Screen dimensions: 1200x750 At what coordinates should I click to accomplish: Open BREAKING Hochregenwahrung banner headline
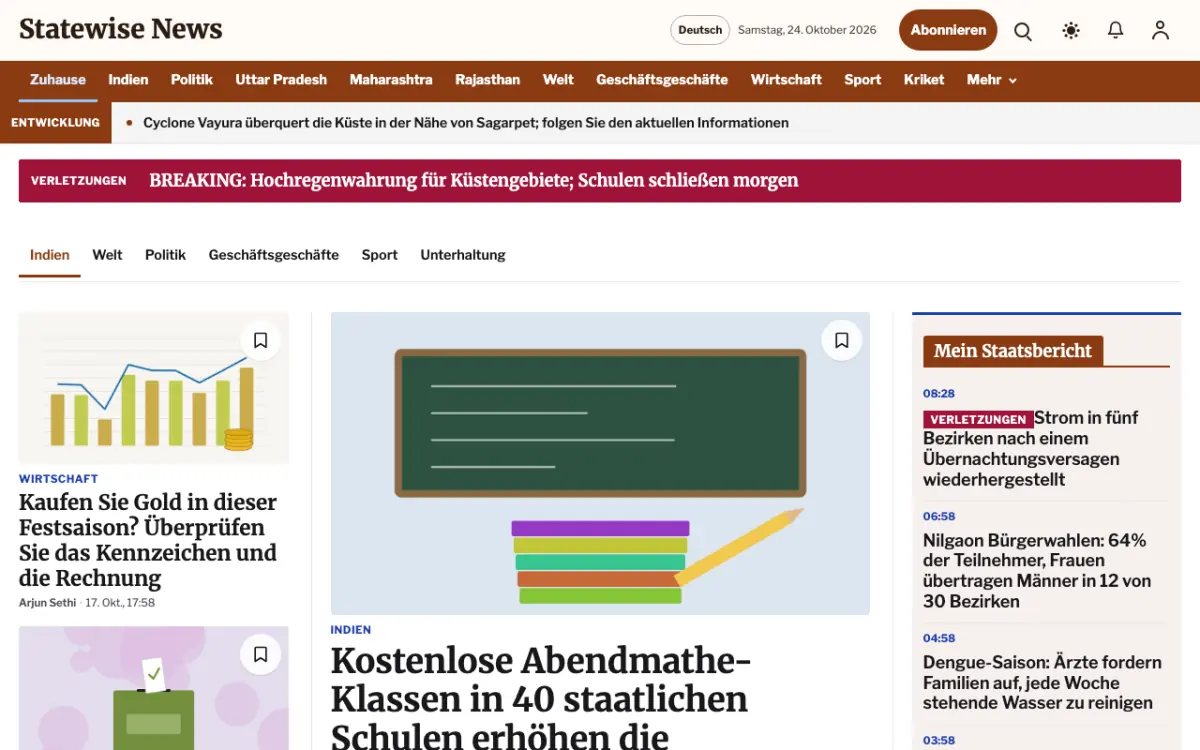tap(474, 181)
